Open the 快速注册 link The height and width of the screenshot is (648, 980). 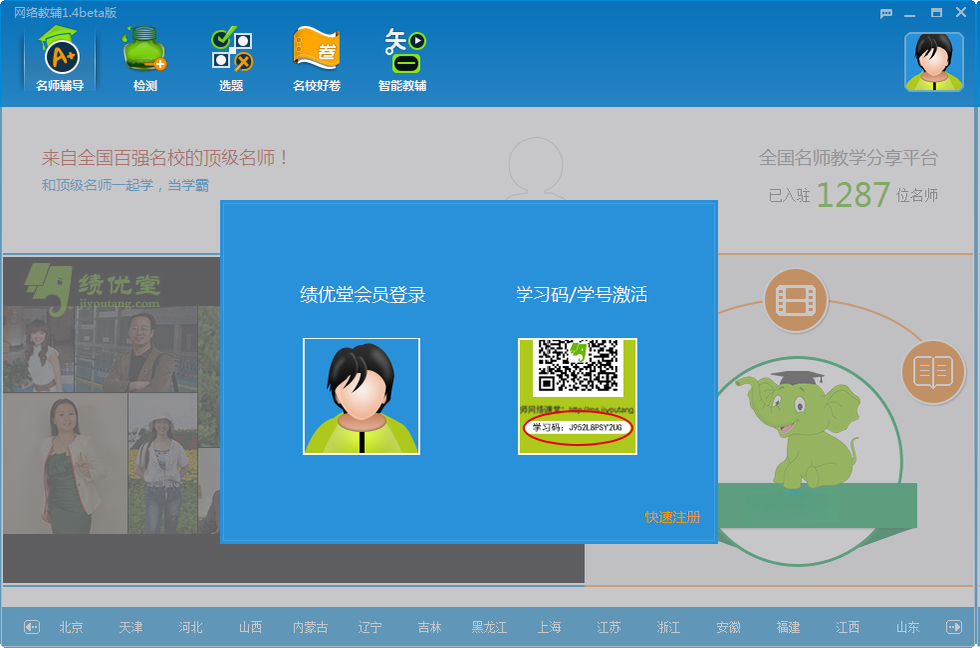point(672,517)
